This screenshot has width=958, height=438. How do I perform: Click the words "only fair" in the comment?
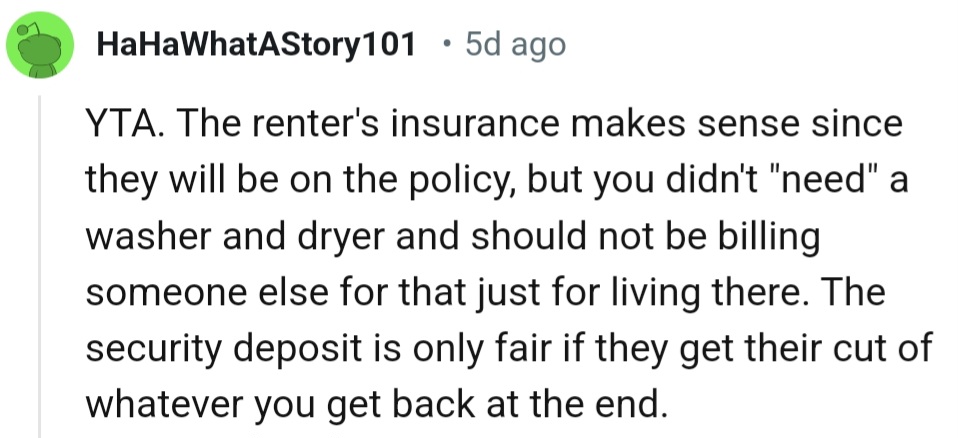tap(484, 350)
